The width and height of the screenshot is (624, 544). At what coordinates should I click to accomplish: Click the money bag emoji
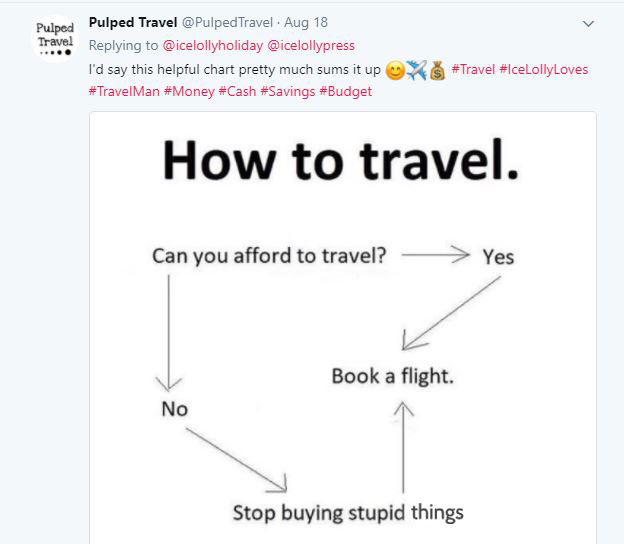click(437, 70)
